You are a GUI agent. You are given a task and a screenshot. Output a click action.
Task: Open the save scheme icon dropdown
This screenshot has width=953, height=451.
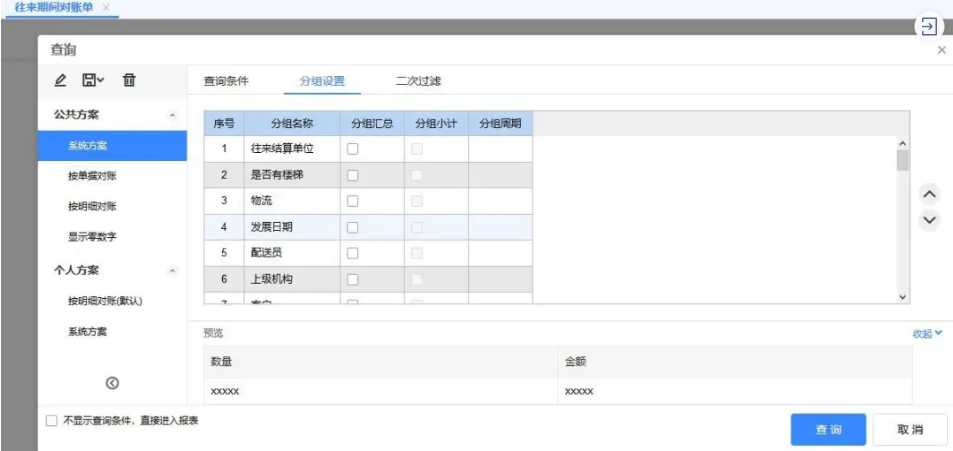coord(93,80)
